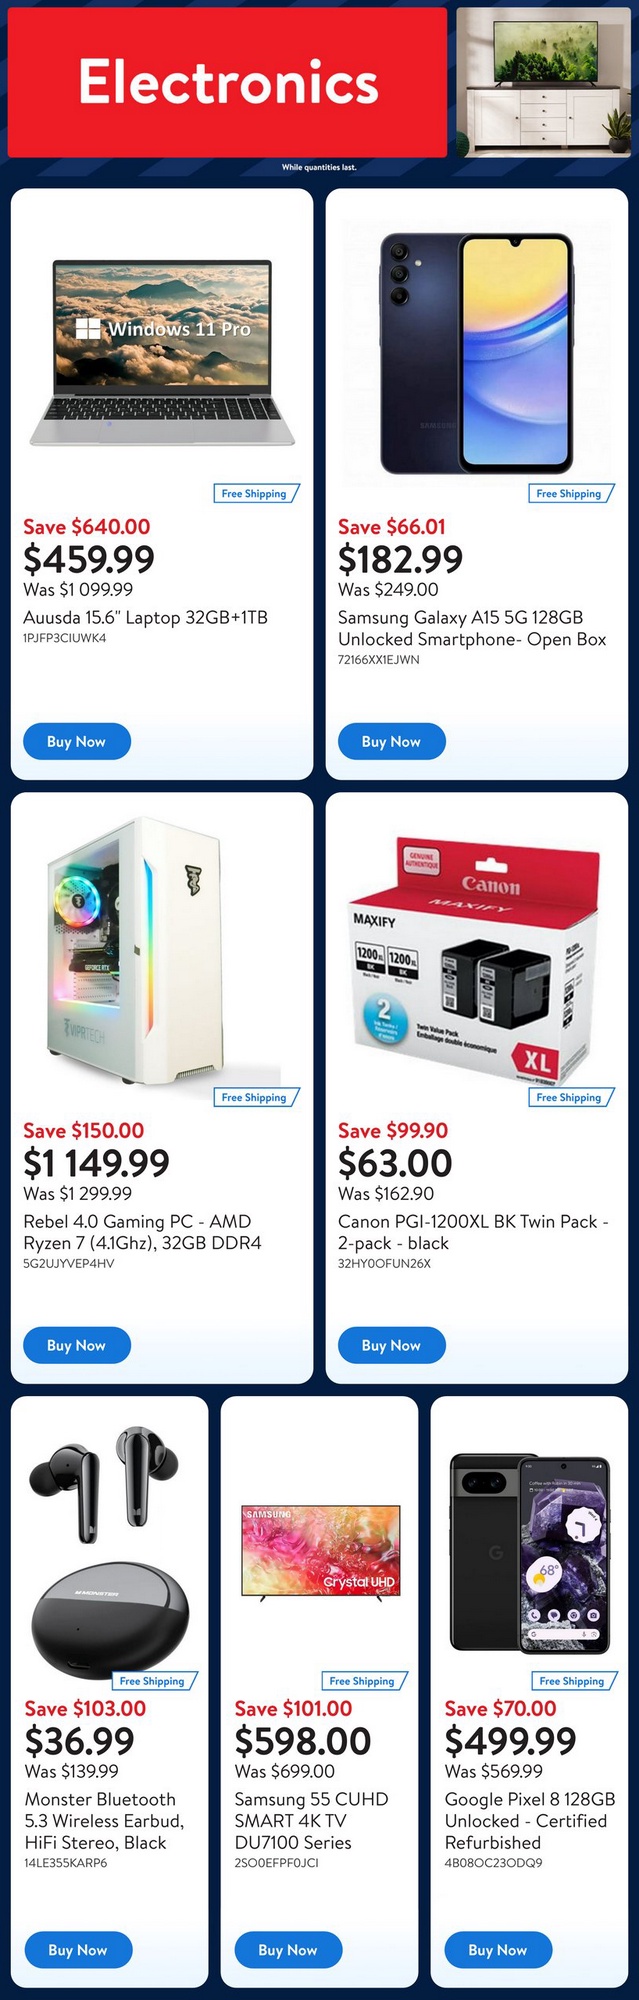The width and height of the screenshot is (639, 2000).
Task: Open the Samsung 55 CUHD TV title link
Action: (311, 1820)
